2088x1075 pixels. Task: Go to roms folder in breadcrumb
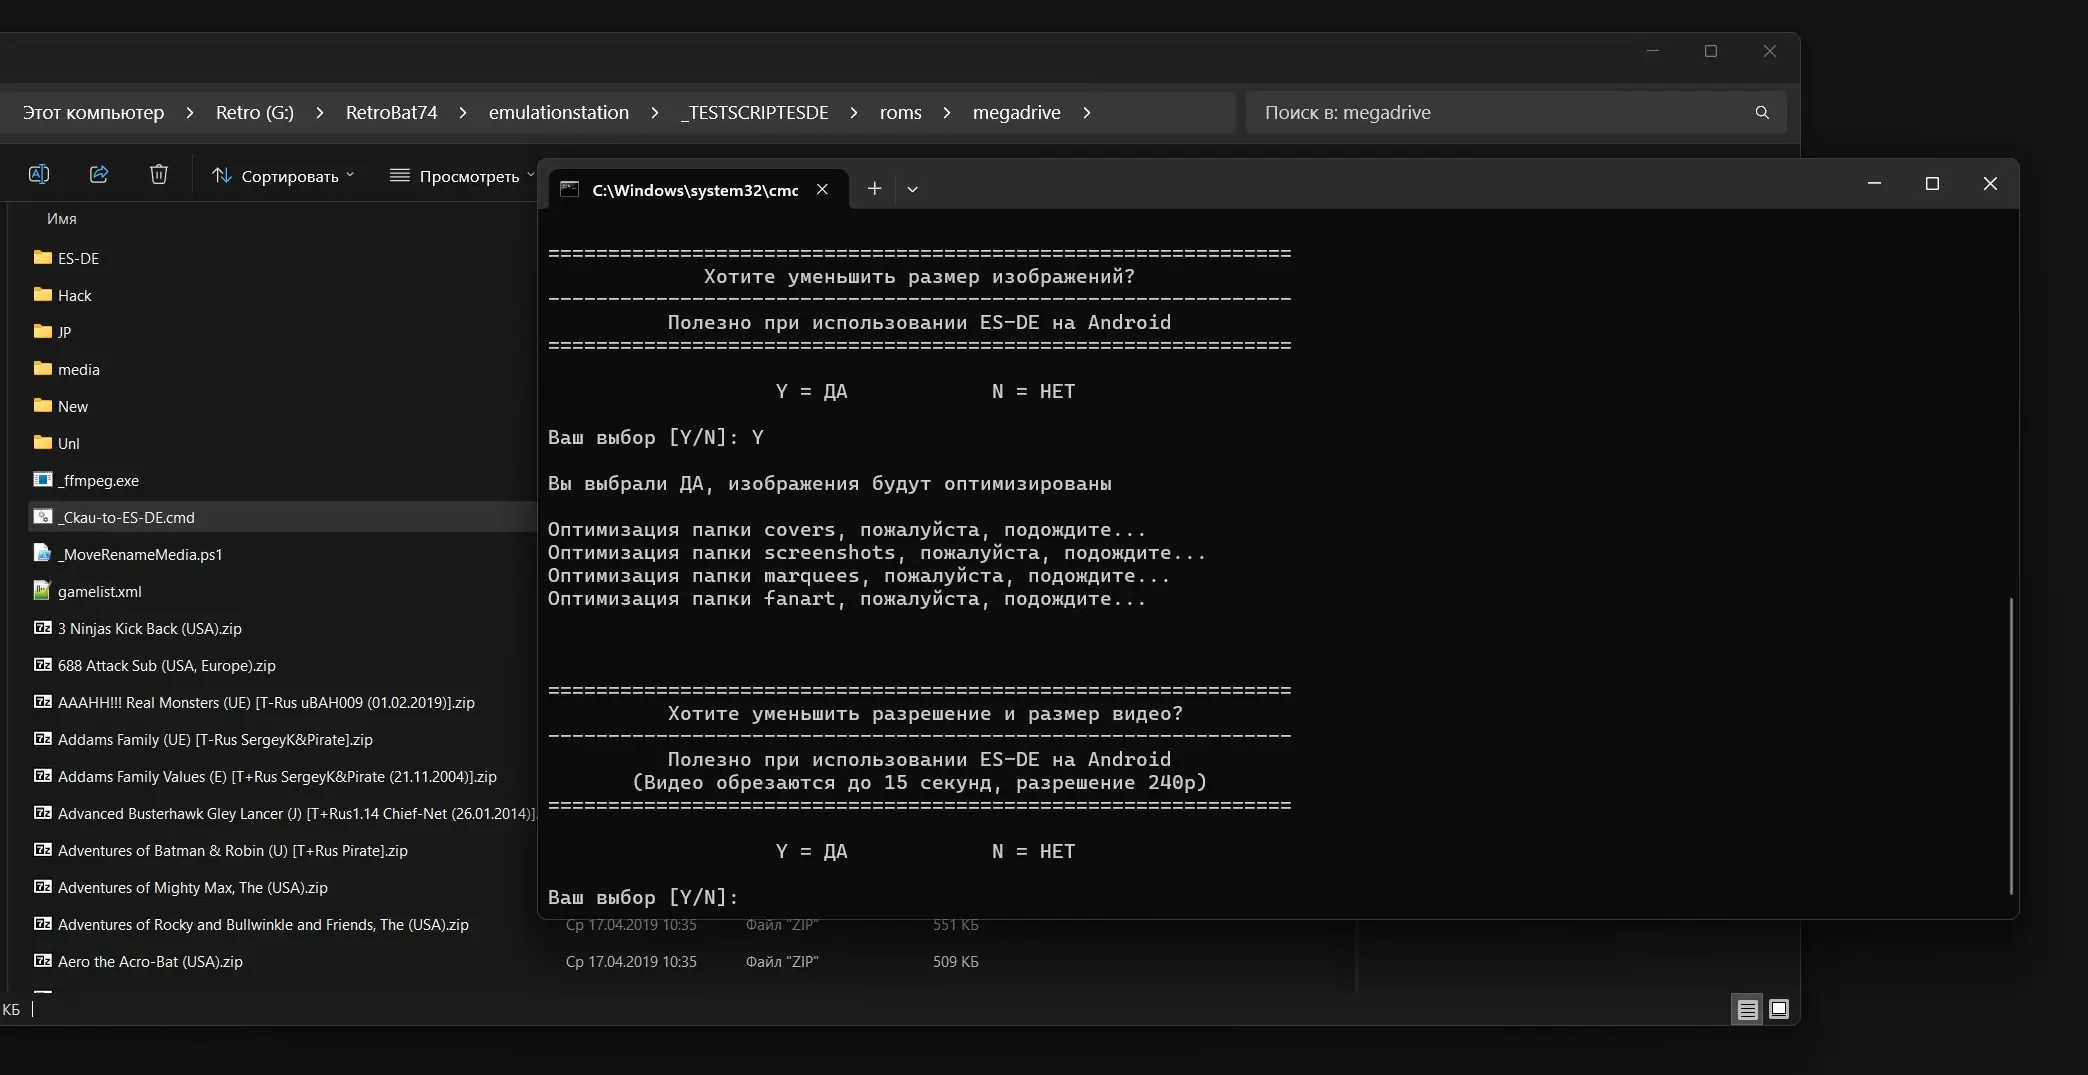pyautogui.click(x=900, y=113)
